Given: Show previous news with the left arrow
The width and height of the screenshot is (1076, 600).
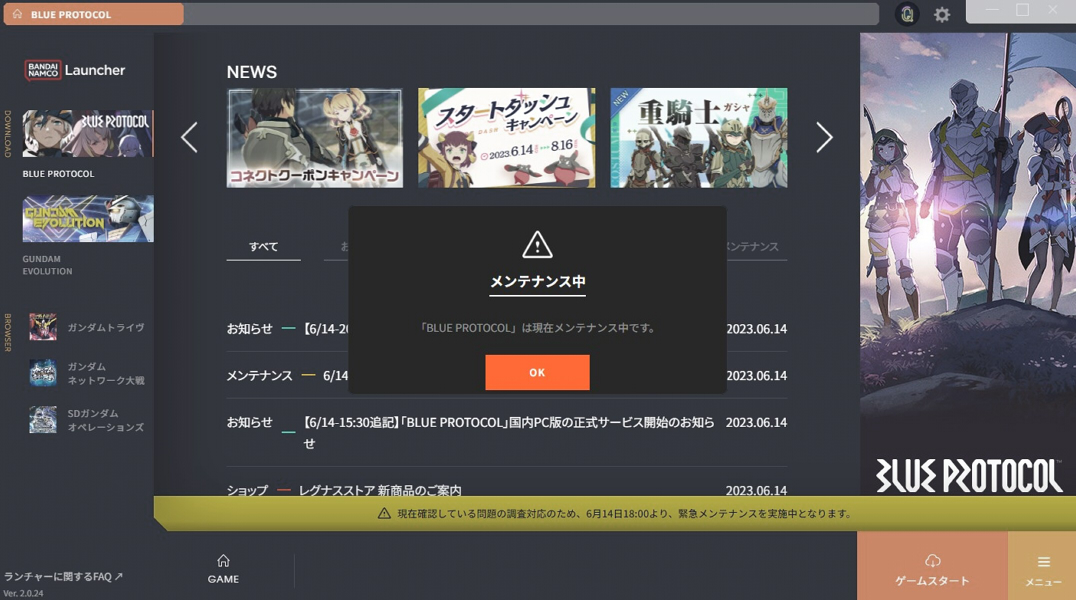Looking at the screenshot, I should click(x=189, y=137).
